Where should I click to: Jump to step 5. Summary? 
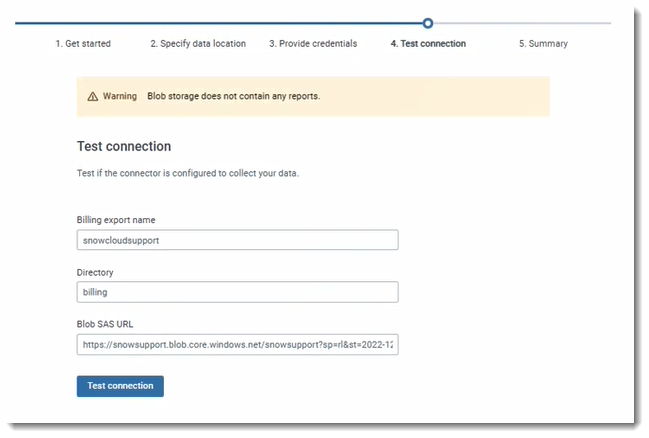coord(543,43)
